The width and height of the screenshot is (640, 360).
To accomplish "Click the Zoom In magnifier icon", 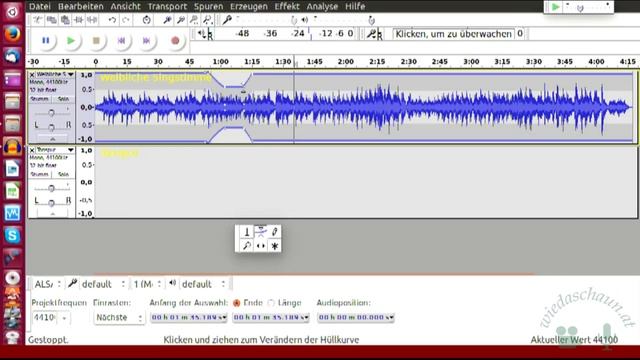I will [x=167, y=20].
